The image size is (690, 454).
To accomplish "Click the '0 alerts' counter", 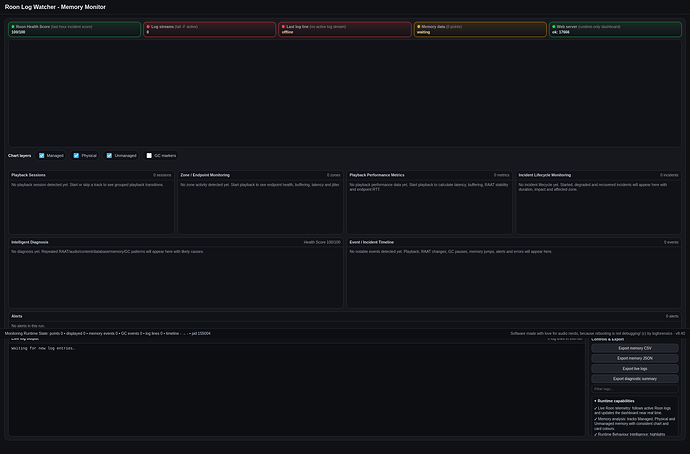I will tap(672, 316).
